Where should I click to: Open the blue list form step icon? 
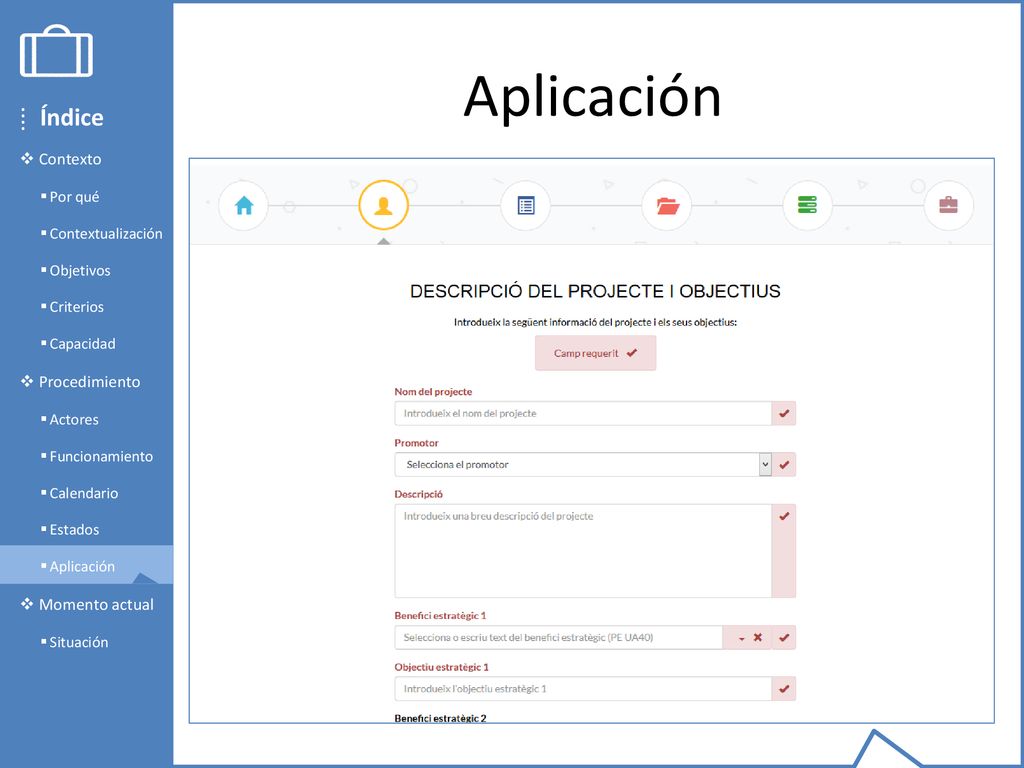click(x=526, y=206)
